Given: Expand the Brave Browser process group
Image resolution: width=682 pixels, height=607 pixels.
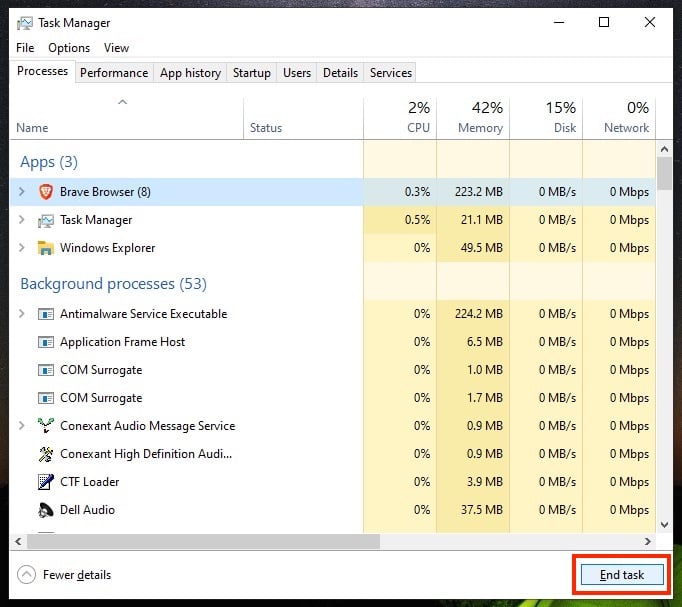Looking at the screenshot, I should (21, 191).
